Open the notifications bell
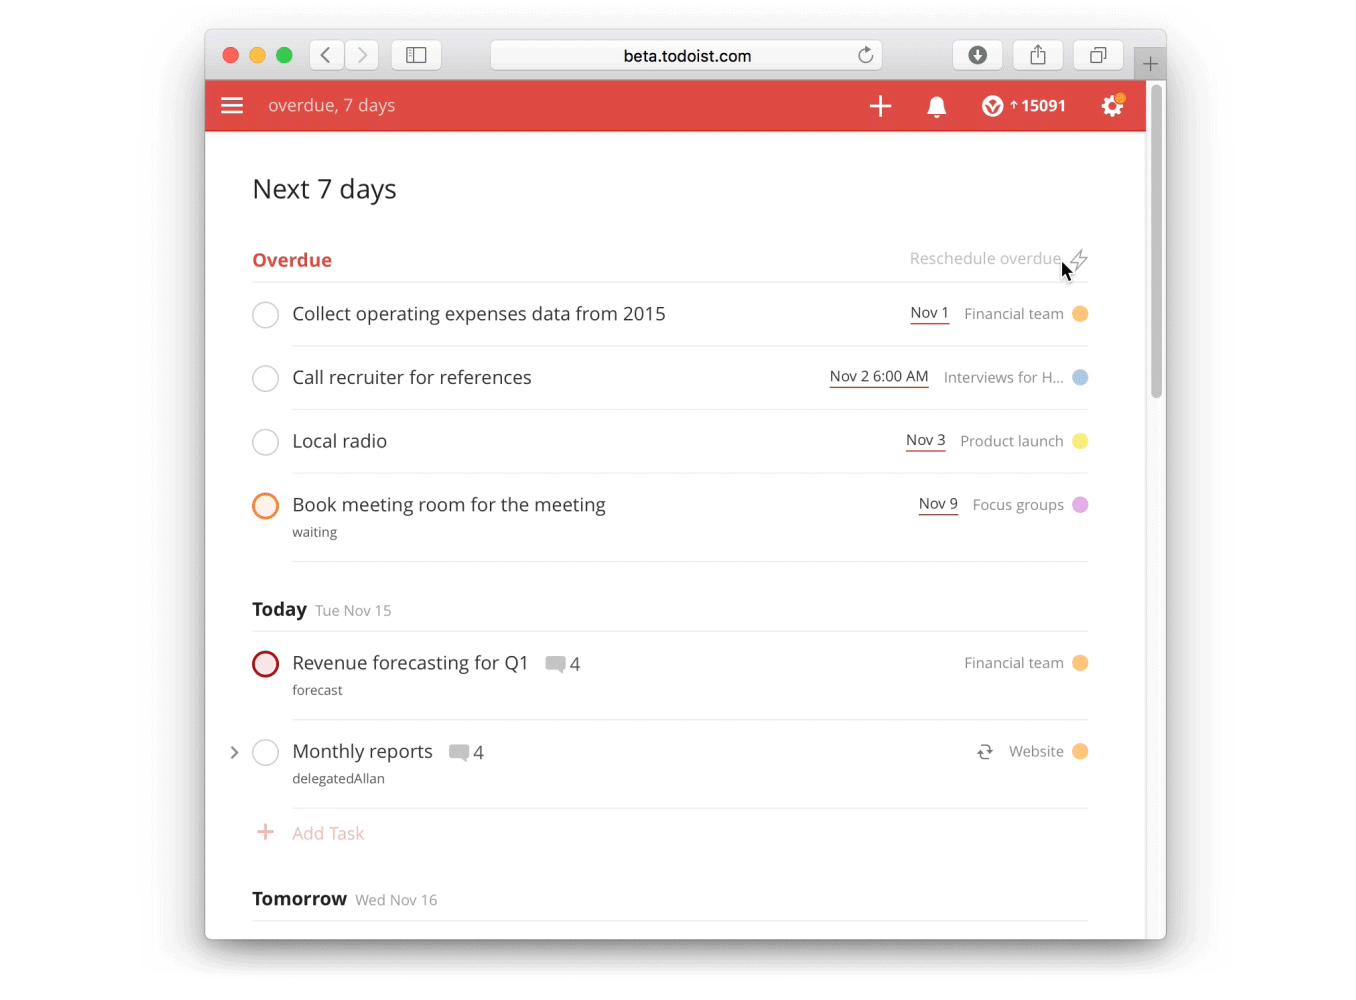The width and height of the screenshot is (1356, 1000). tap(937, 107)
